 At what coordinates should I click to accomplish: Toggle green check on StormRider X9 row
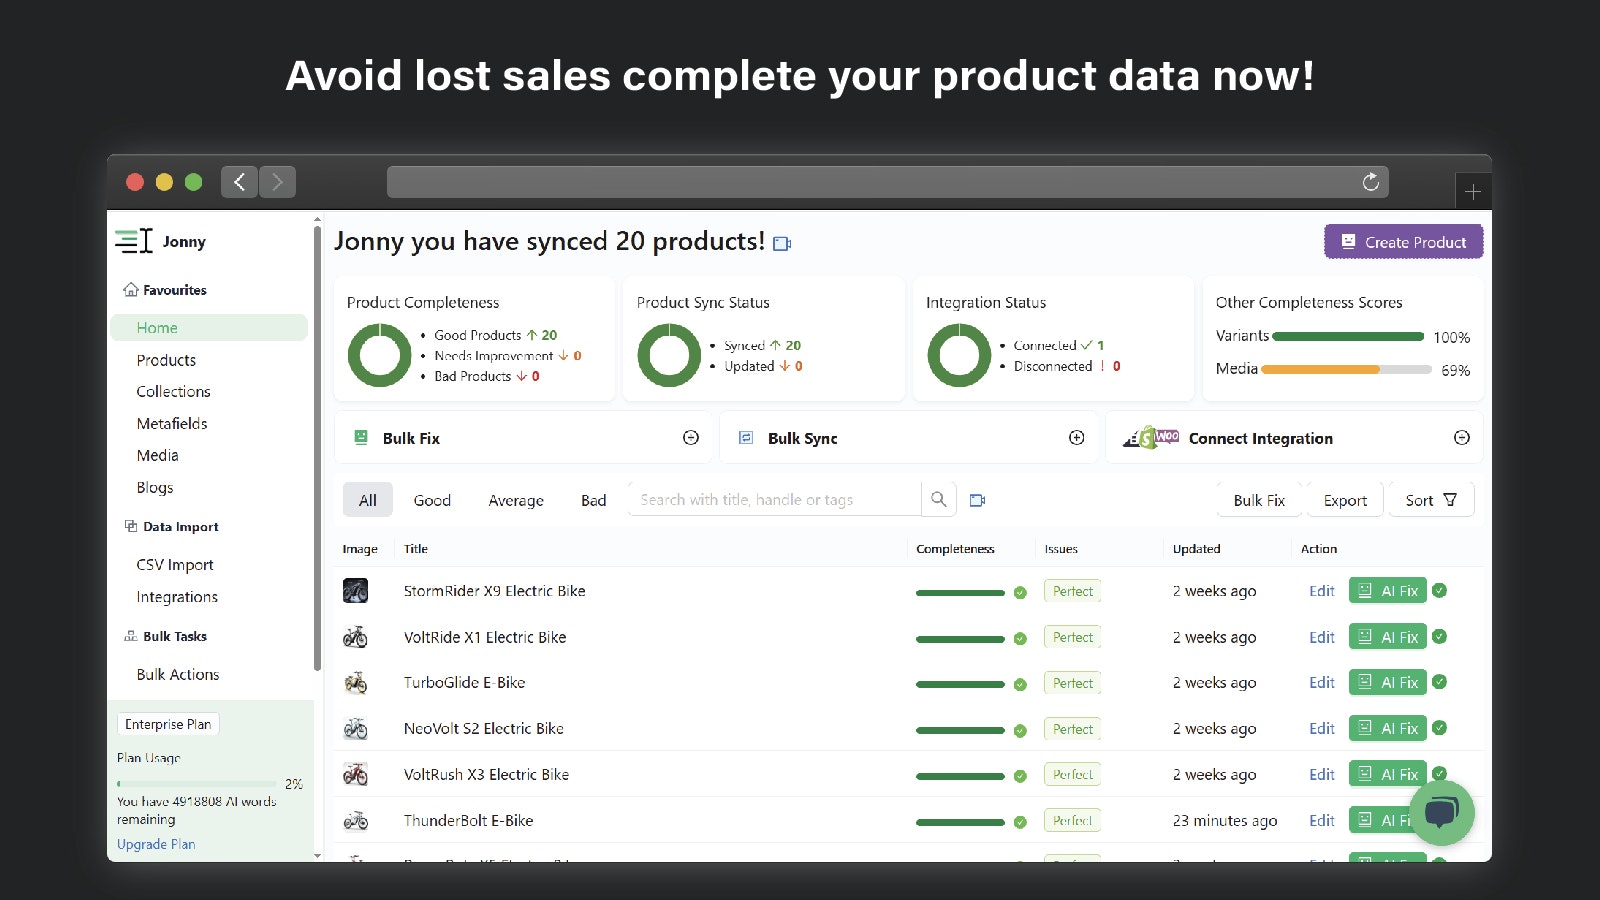pos(1439,590)
